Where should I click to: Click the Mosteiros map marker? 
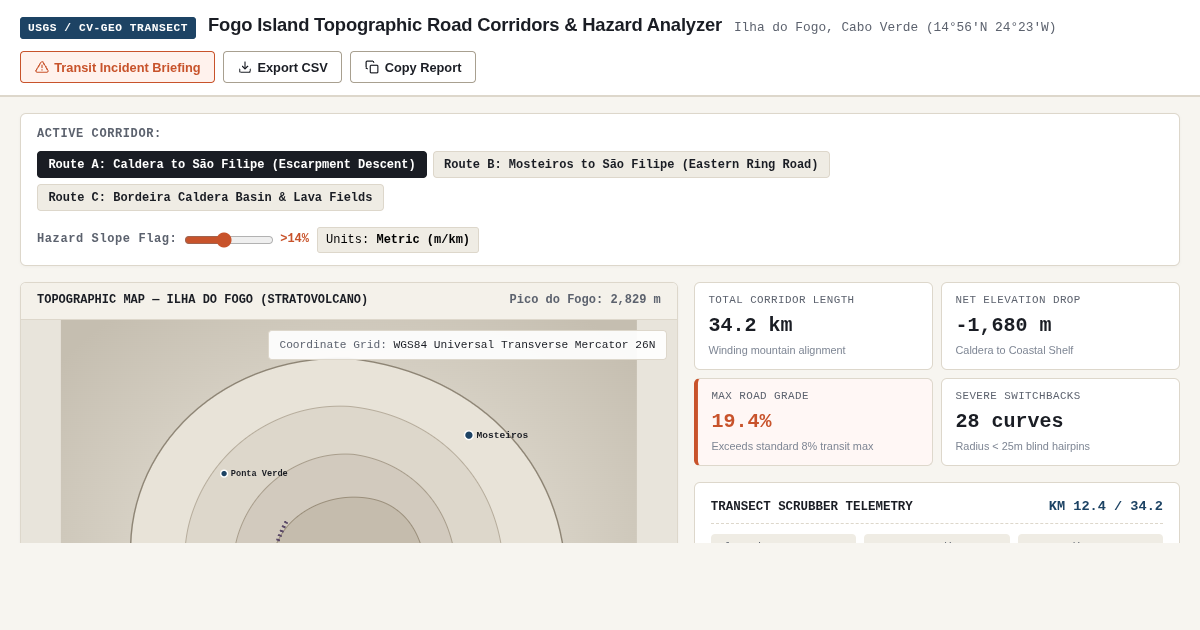coord(469,435)
